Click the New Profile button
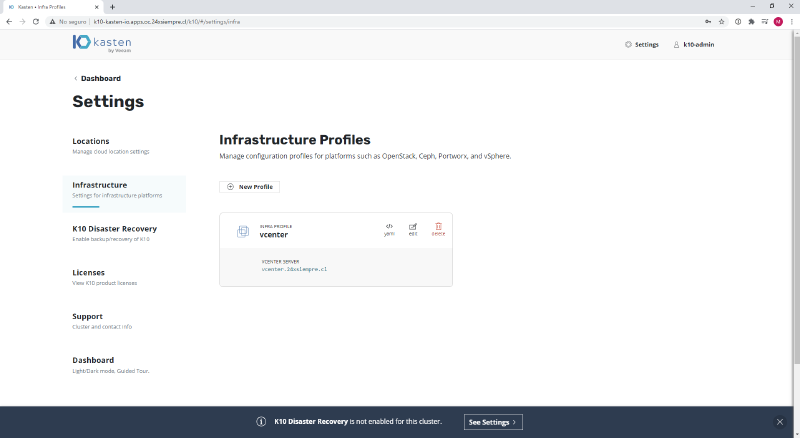This screenshot has width=800, height=438. (249, 187)
